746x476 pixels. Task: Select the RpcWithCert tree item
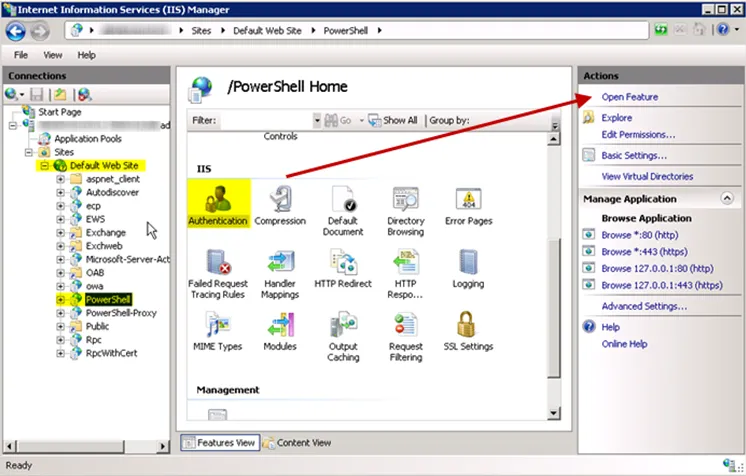pos(111,354)
